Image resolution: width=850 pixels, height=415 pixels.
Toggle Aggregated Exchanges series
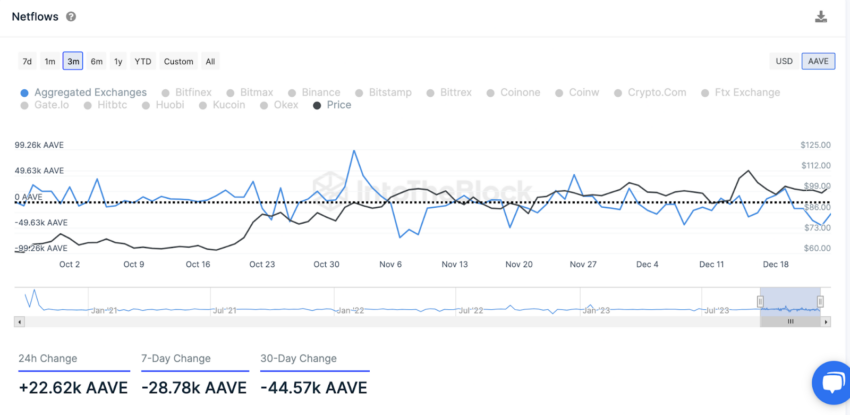pyautogui.click(x=83, y=93)
